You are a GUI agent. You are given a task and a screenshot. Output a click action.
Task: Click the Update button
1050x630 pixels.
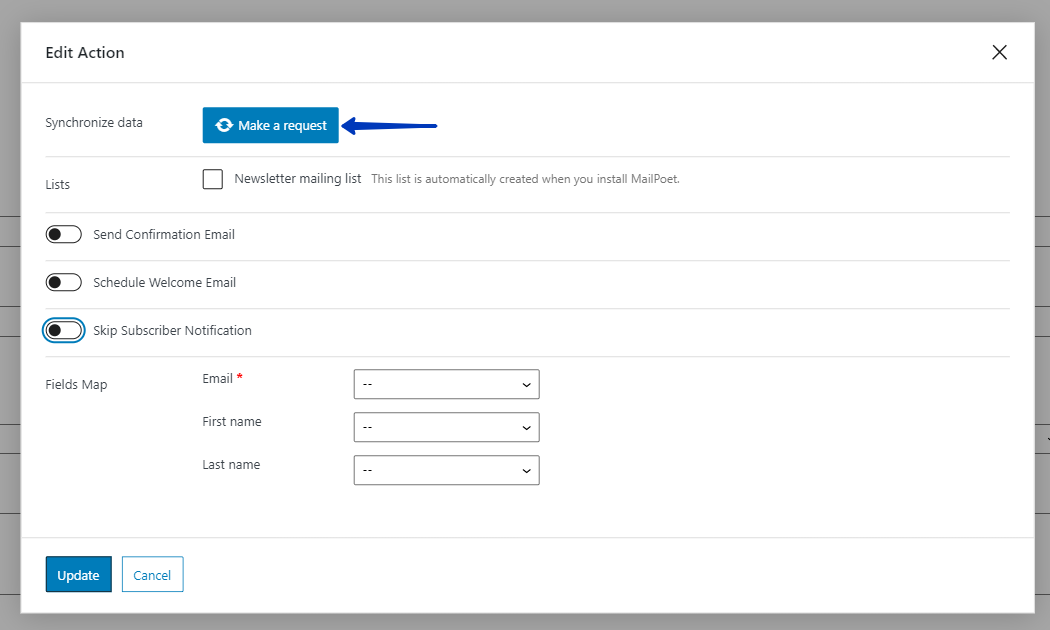click(78, 574)
